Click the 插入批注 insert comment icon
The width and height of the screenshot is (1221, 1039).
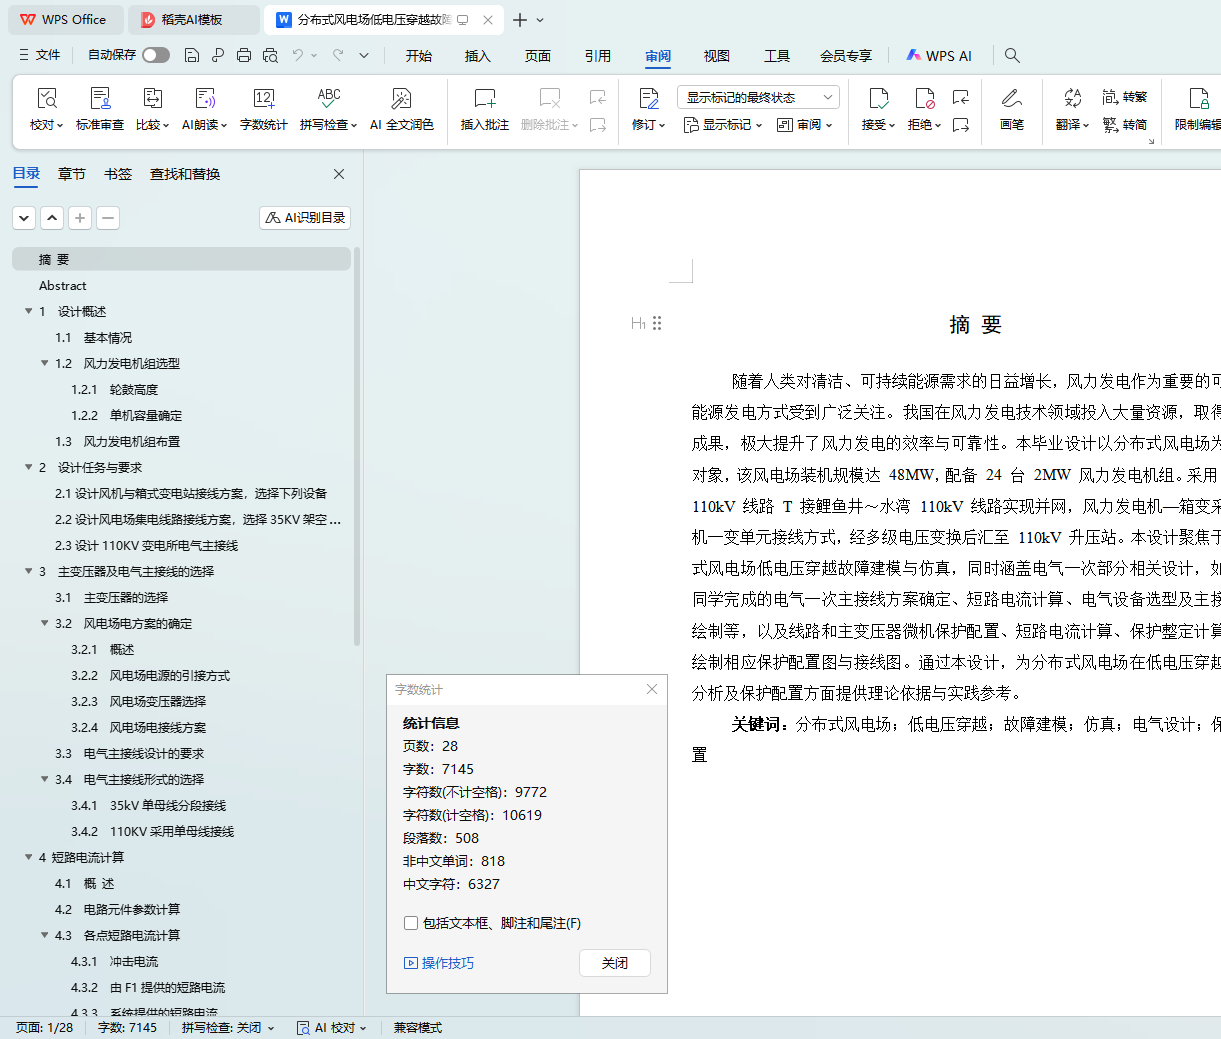pos(484,99)
